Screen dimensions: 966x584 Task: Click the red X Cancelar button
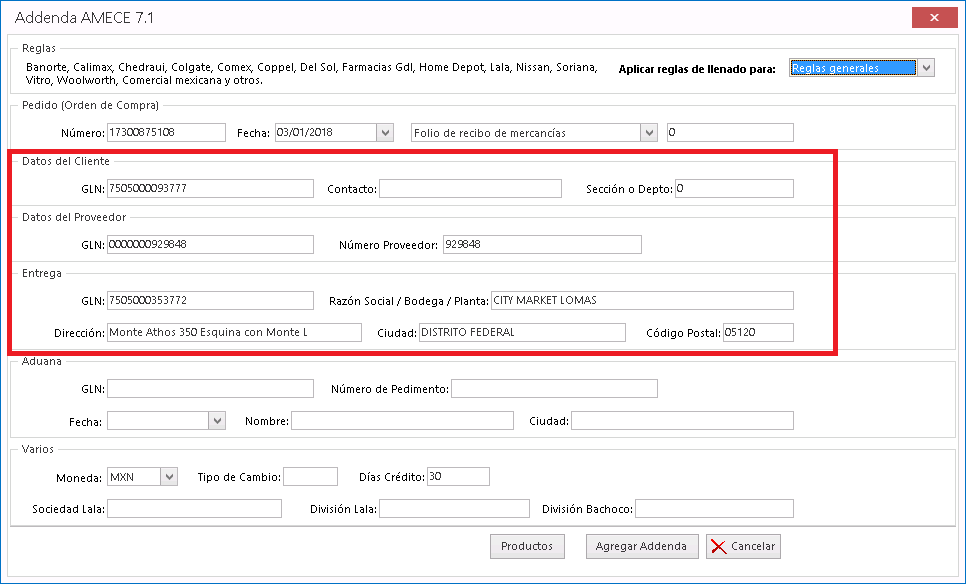742,546
